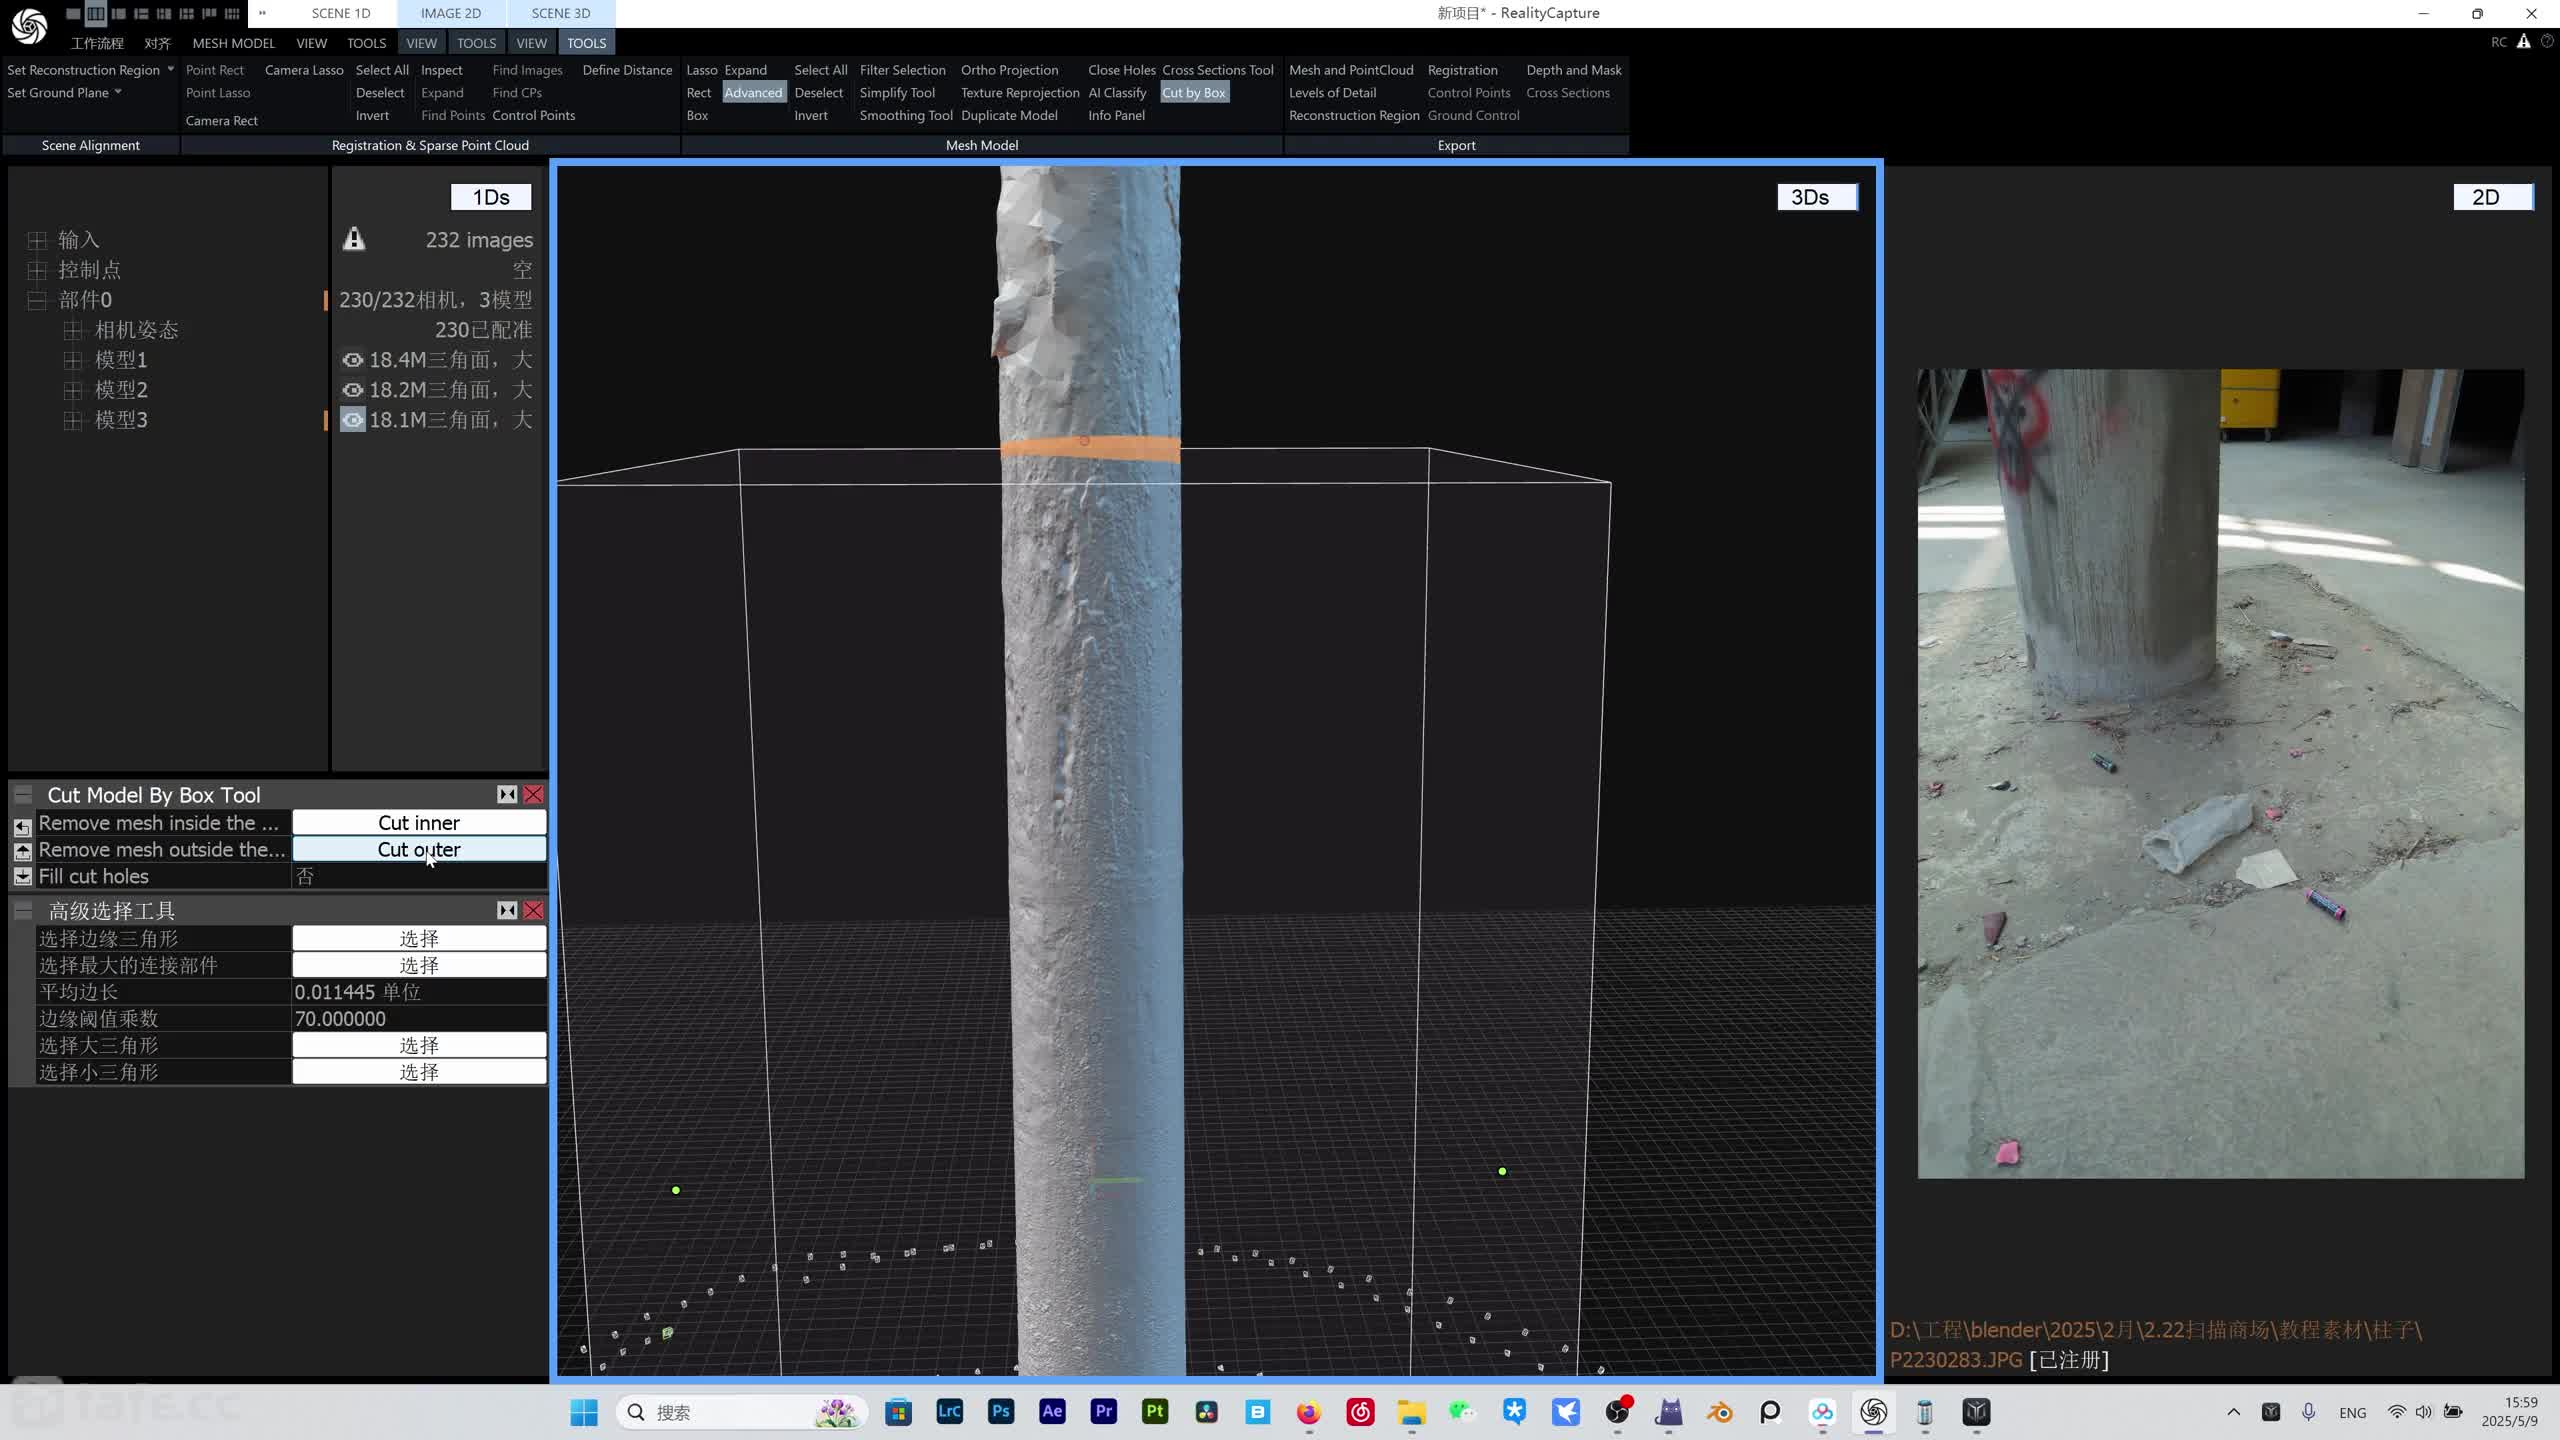
Task: Open Blender from the taskbar
Action: point(1719,1412)
